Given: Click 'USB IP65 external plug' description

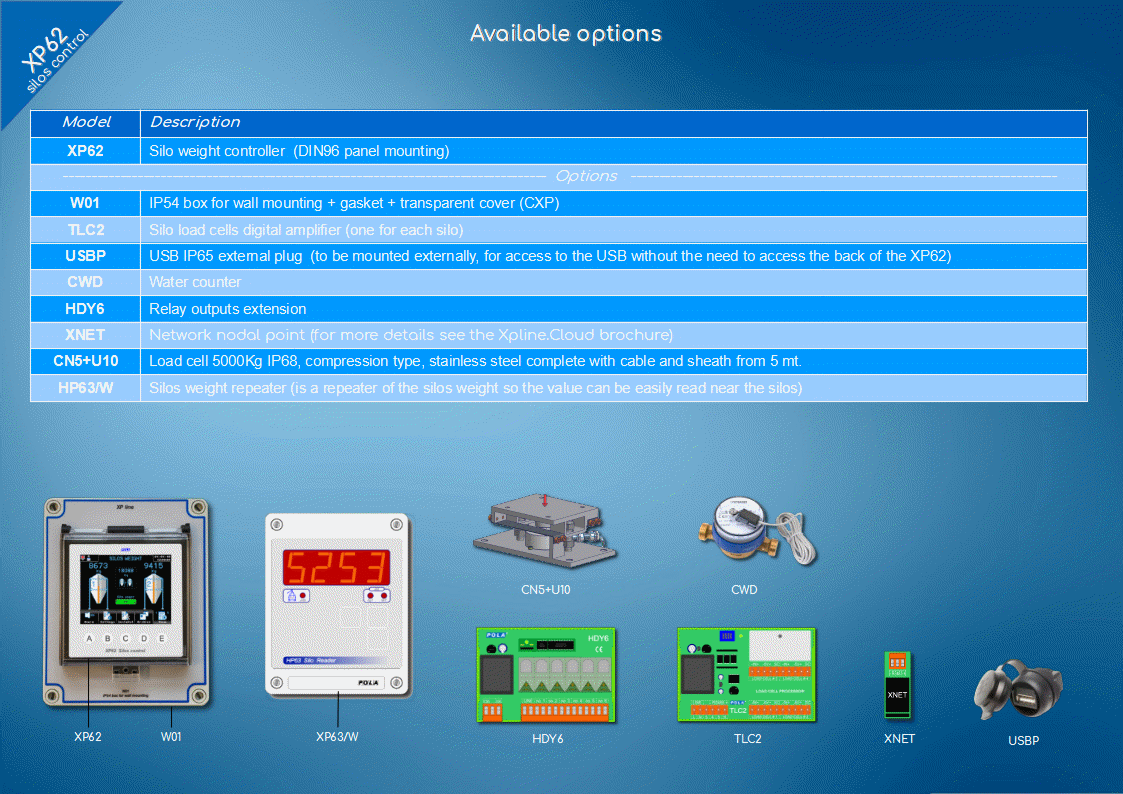Looking at the screenshot, I should 550,256.
